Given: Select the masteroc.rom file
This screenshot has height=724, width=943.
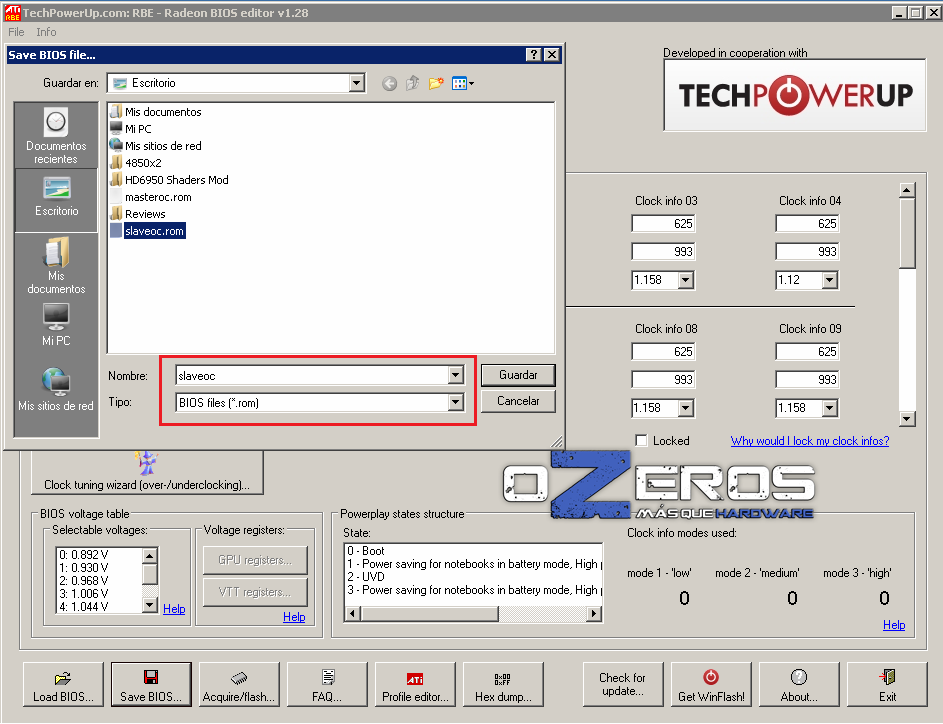Looking at the screenshot, I should coord(151,197).
